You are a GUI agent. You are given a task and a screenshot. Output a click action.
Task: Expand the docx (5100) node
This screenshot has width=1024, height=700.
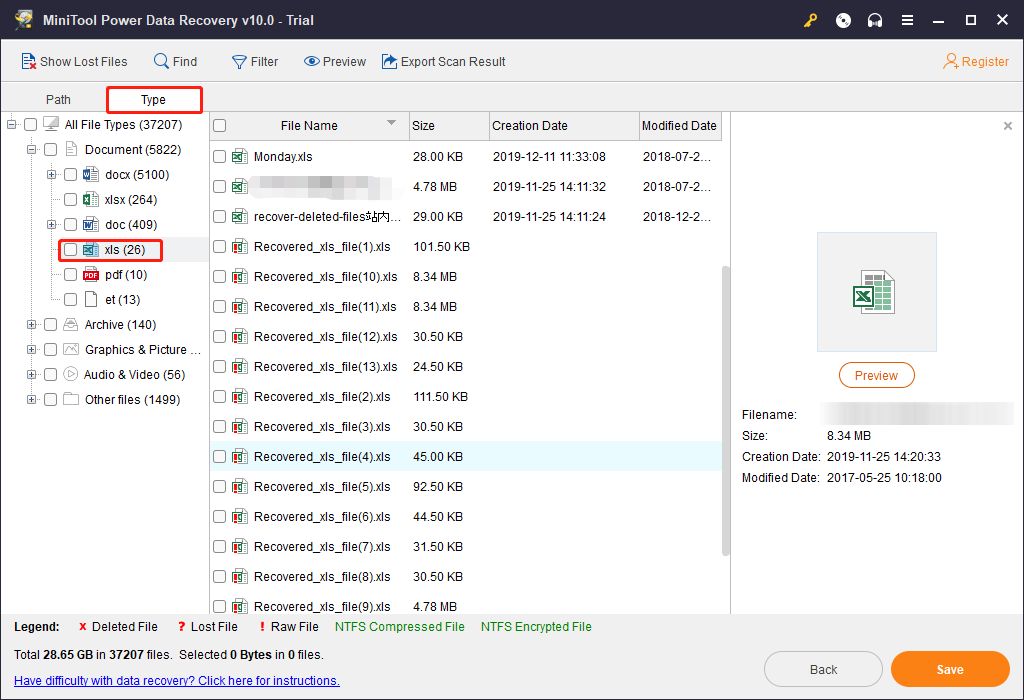click(51, 174)
